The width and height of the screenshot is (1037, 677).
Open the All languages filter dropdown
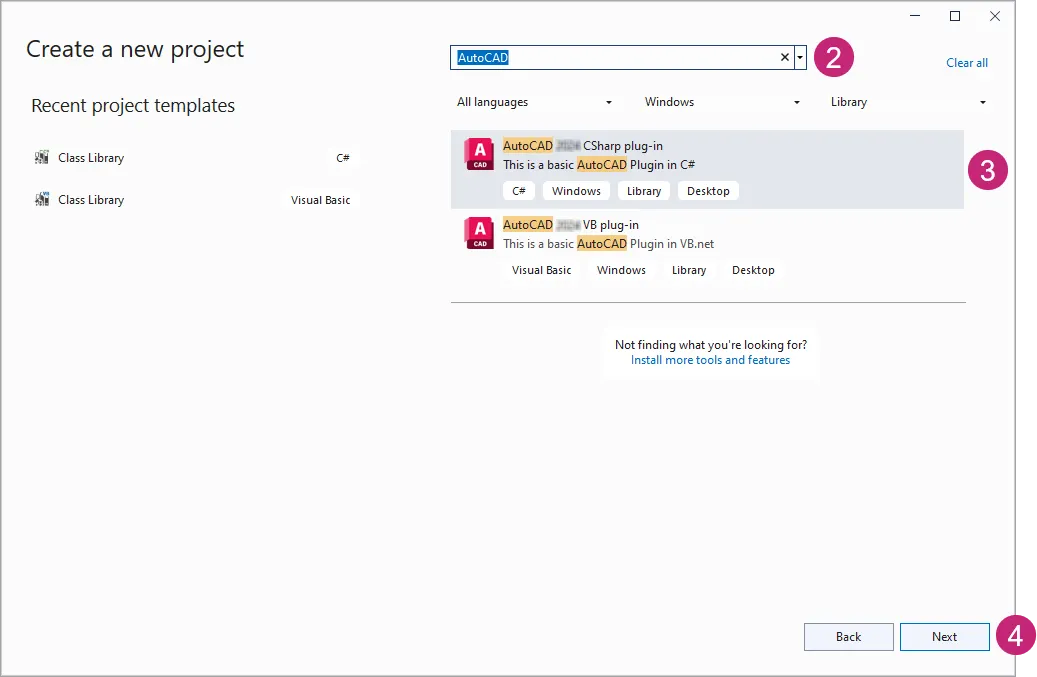point(534,102)
